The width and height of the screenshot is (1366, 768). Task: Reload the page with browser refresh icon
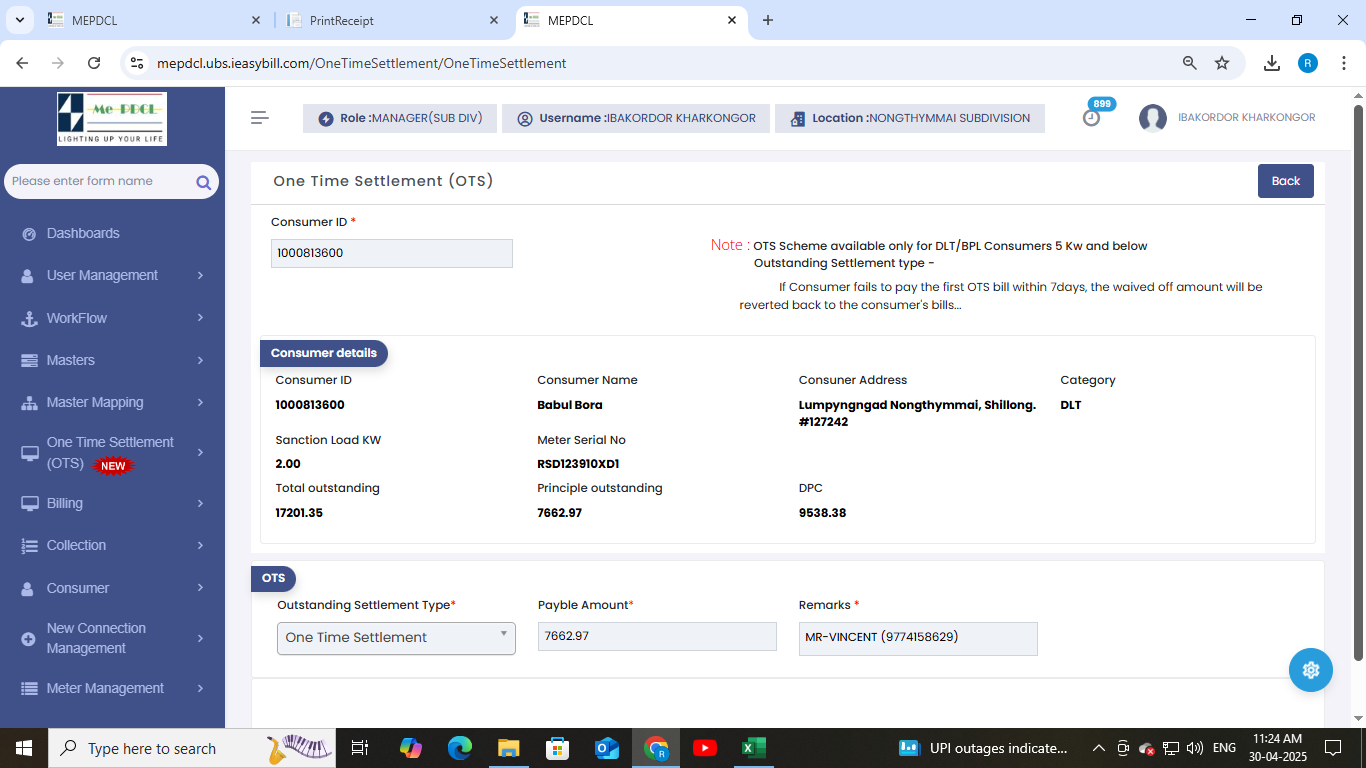(94, 63)
